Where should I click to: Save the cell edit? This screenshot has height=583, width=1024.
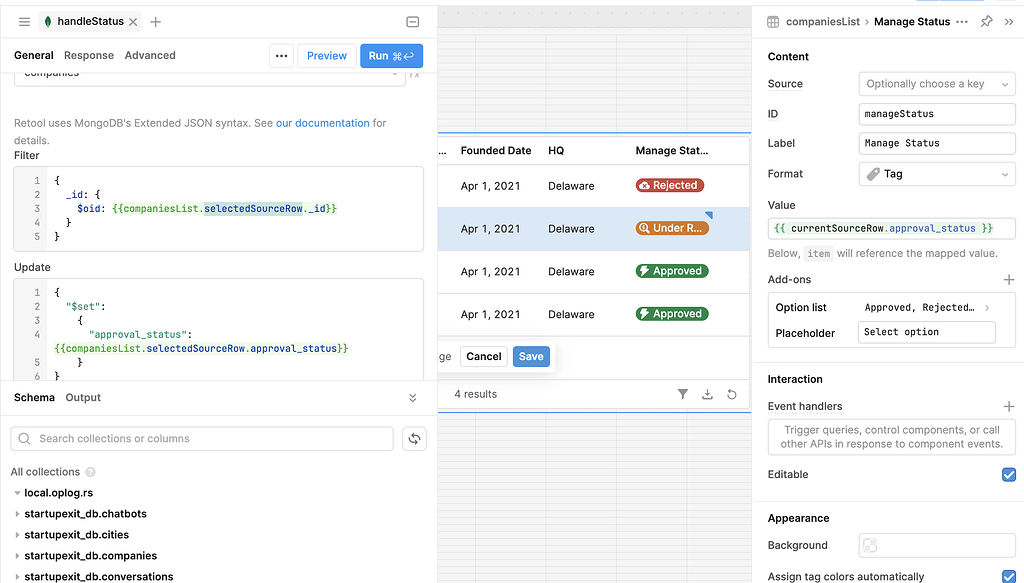(531, 356)
